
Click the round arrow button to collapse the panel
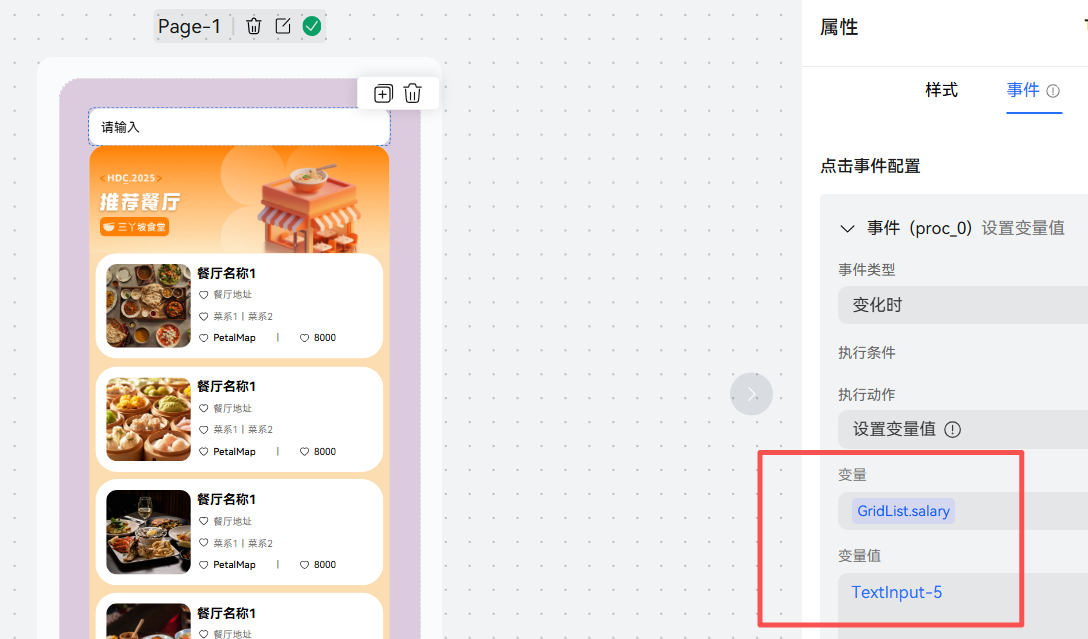(x=752, y=394)
